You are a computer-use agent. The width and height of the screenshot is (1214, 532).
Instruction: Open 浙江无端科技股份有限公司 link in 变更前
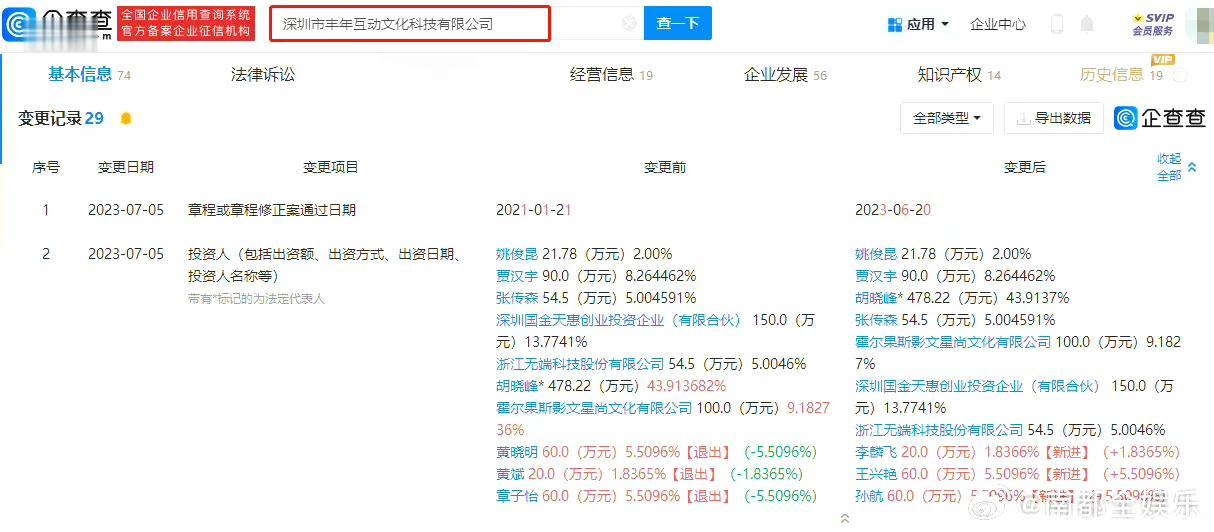581,364
